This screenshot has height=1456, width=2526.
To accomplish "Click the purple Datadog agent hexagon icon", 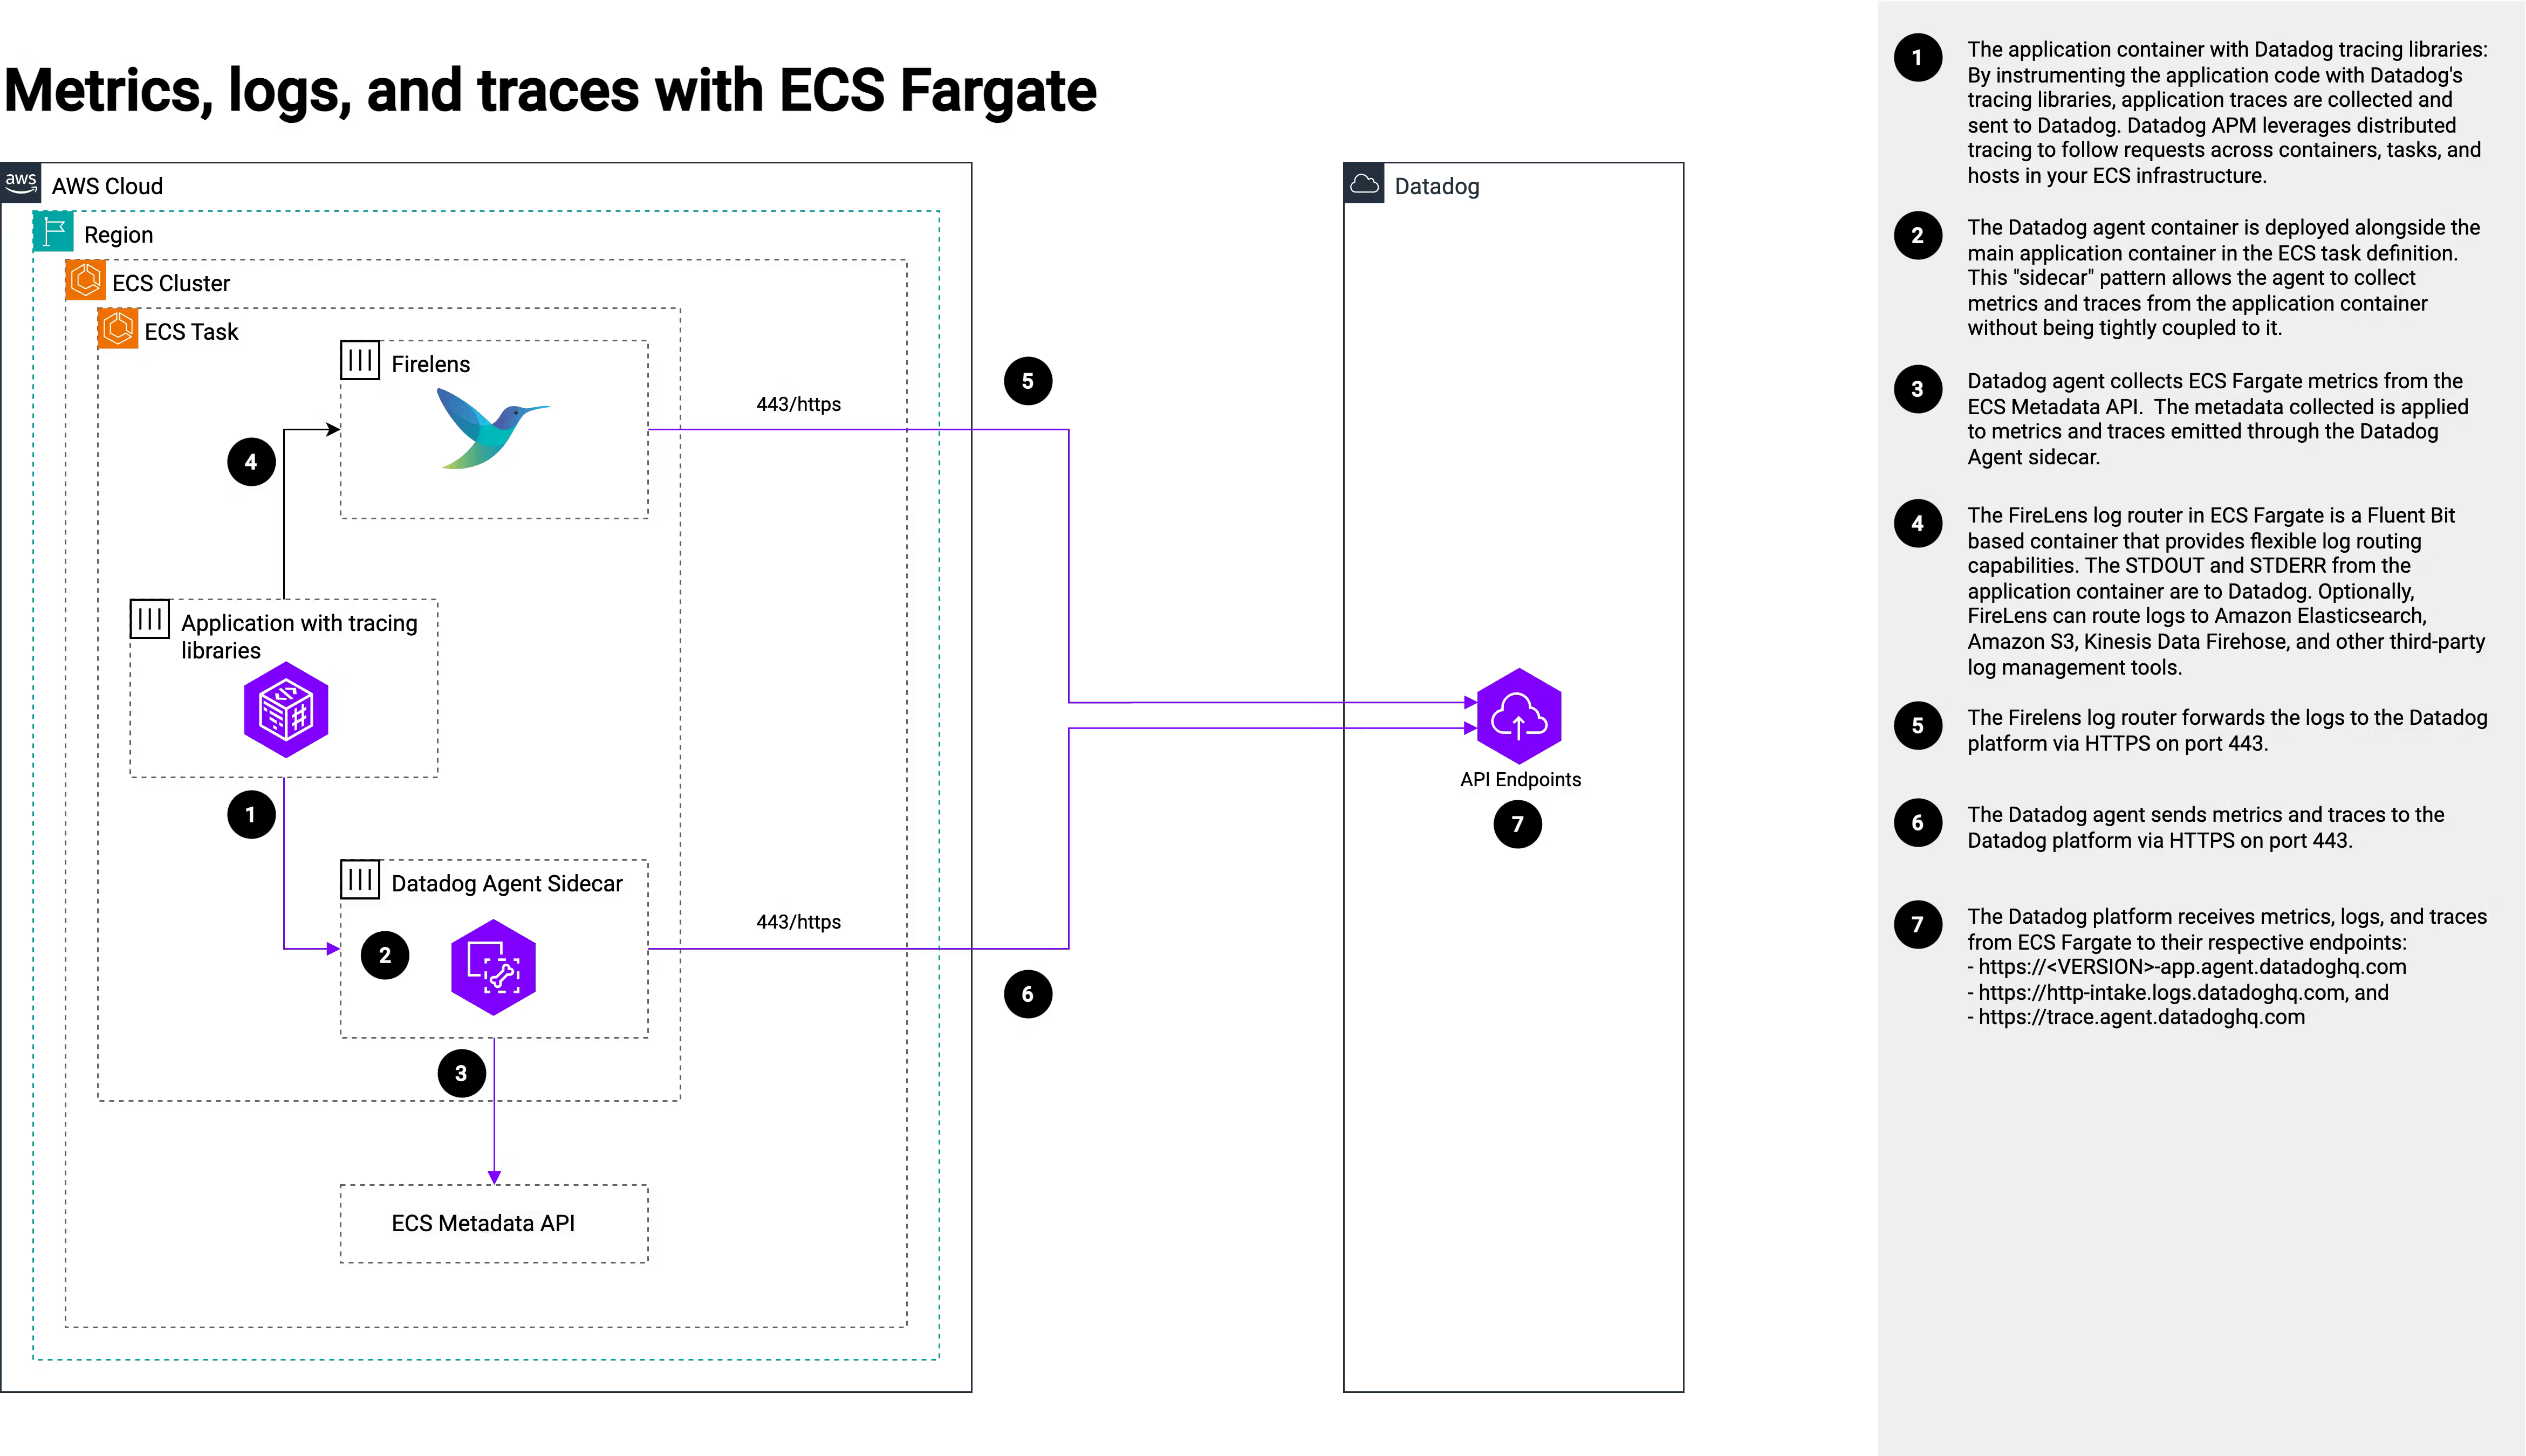I will 493,968.
